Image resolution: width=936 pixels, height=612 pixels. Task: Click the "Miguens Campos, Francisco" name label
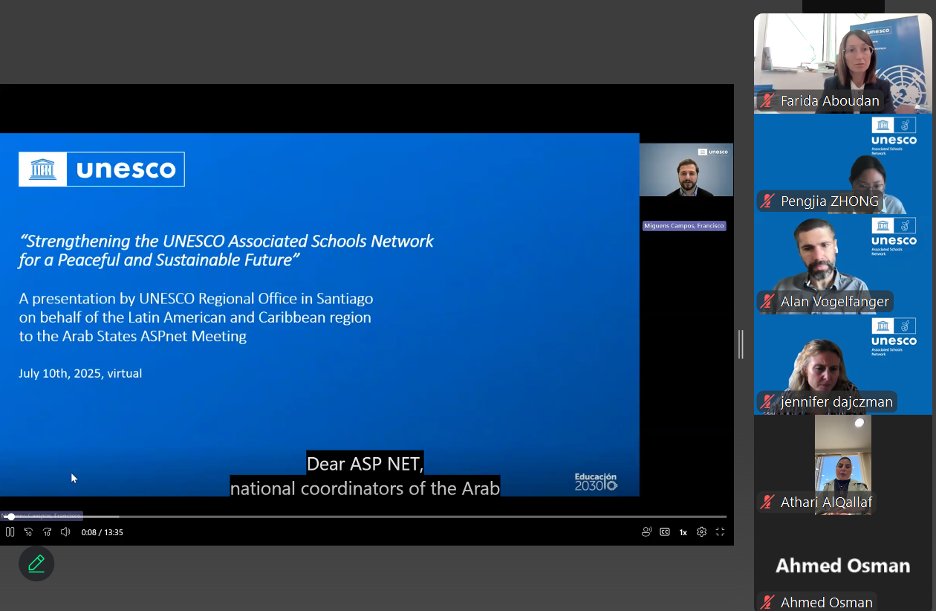click(684, 226)
